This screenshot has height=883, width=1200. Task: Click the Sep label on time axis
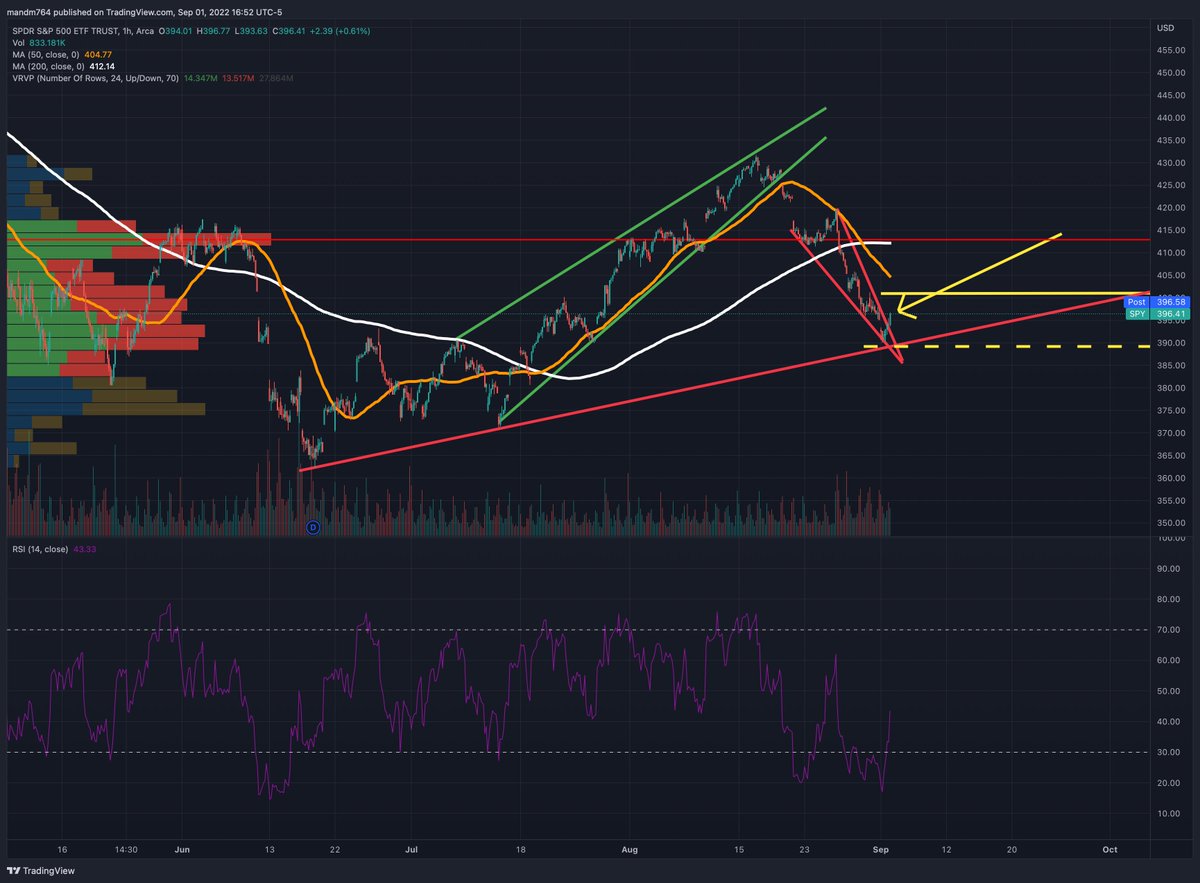coord(882,848)
